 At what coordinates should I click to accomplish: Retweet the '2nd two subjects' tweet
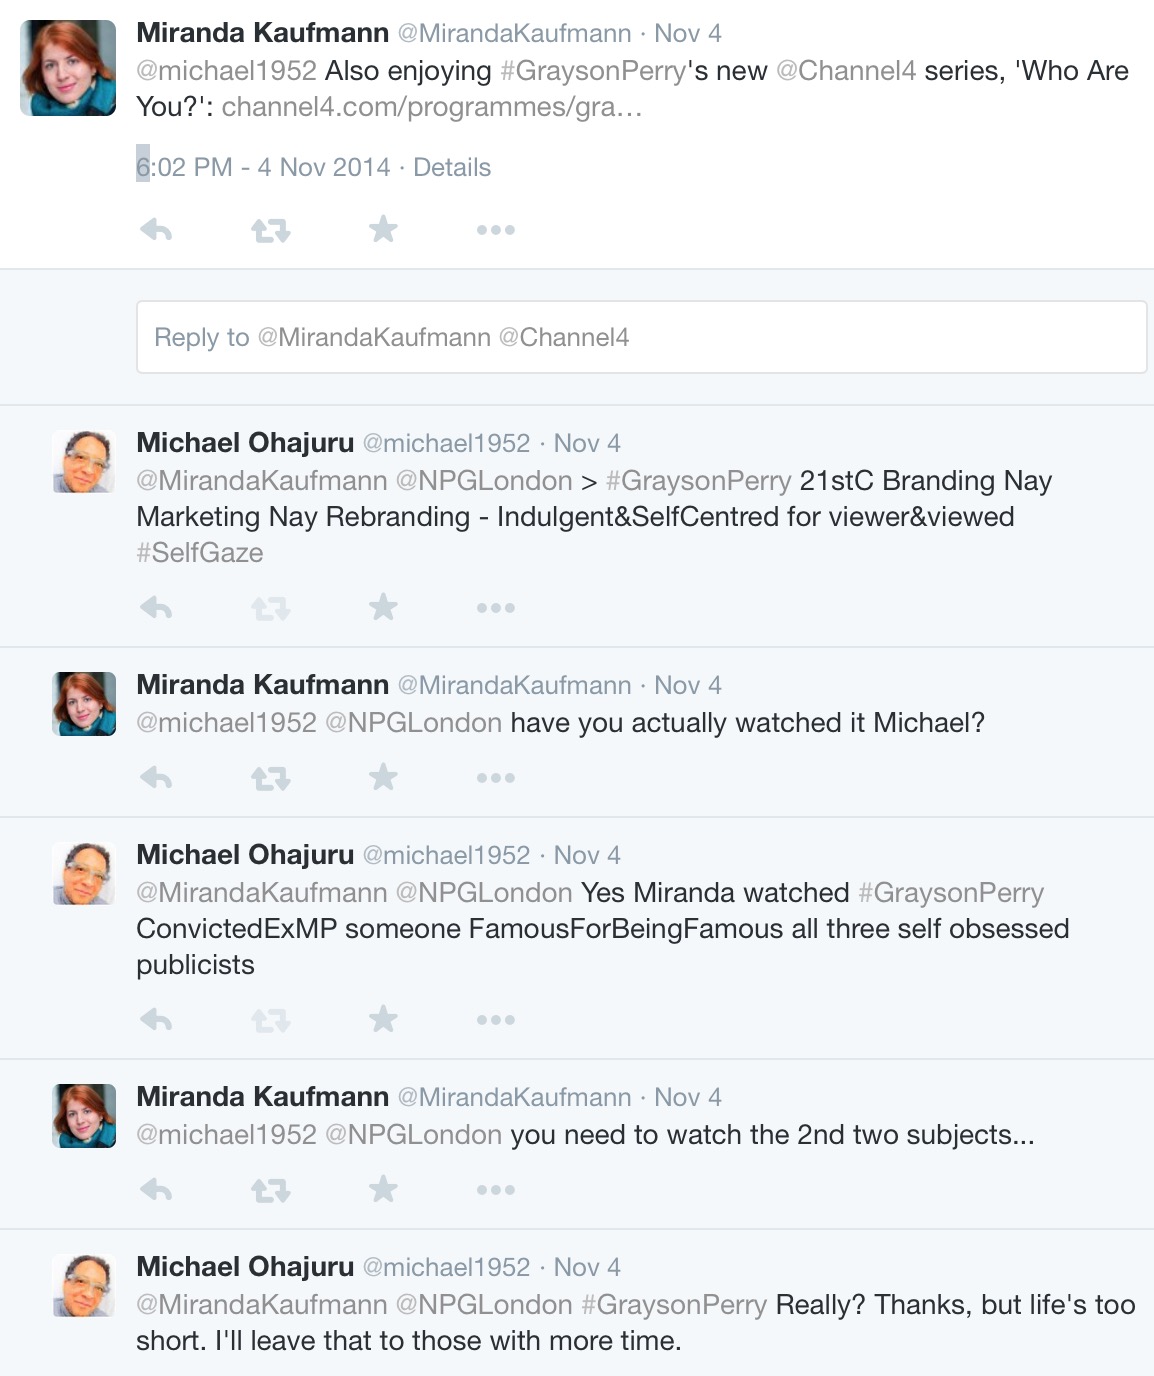pyautogui.click(x=270, y=1190)
